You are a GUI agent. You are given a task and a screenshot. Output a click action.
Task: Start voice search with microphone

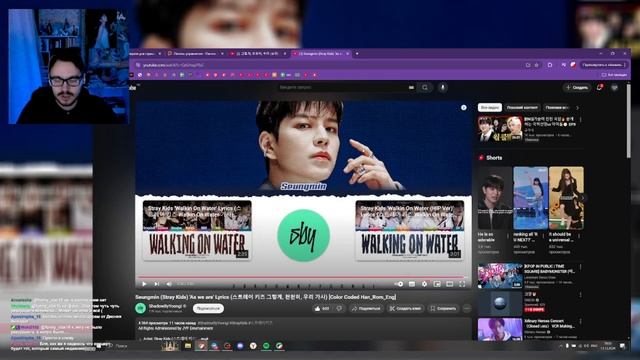click(442, 87)
